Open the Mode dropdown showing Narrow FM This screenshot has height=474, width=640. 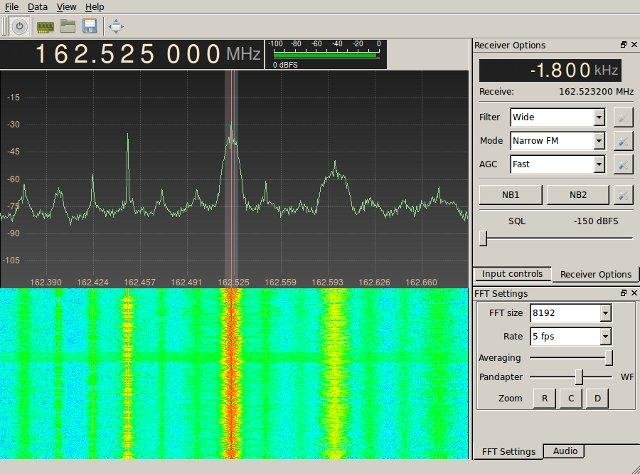coord(557,141)
